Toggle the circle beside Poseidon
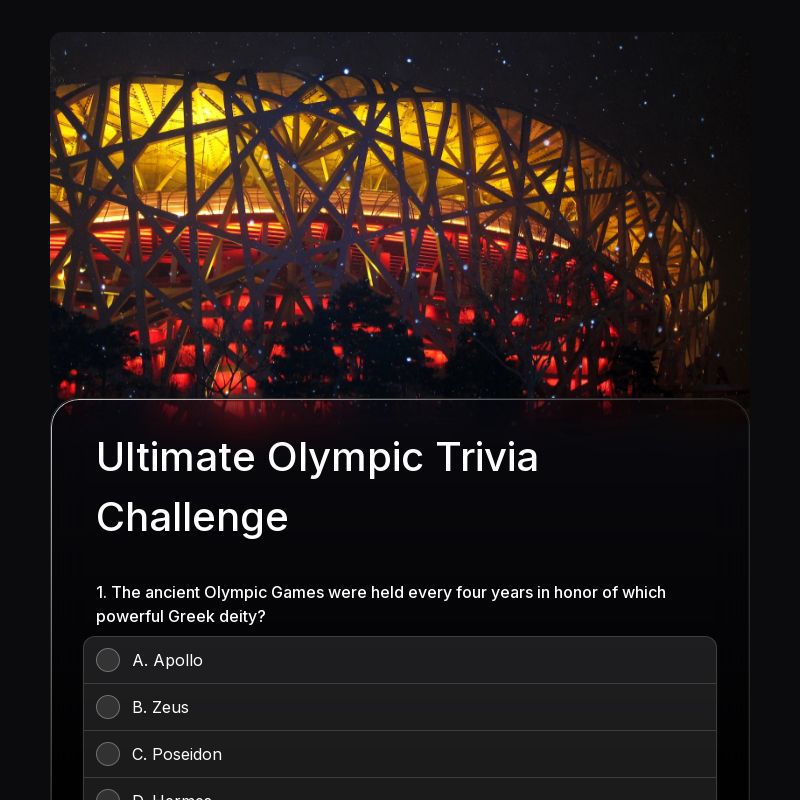Screen dimensions: 800x800 pyautogui.click(x=108, y=754)
